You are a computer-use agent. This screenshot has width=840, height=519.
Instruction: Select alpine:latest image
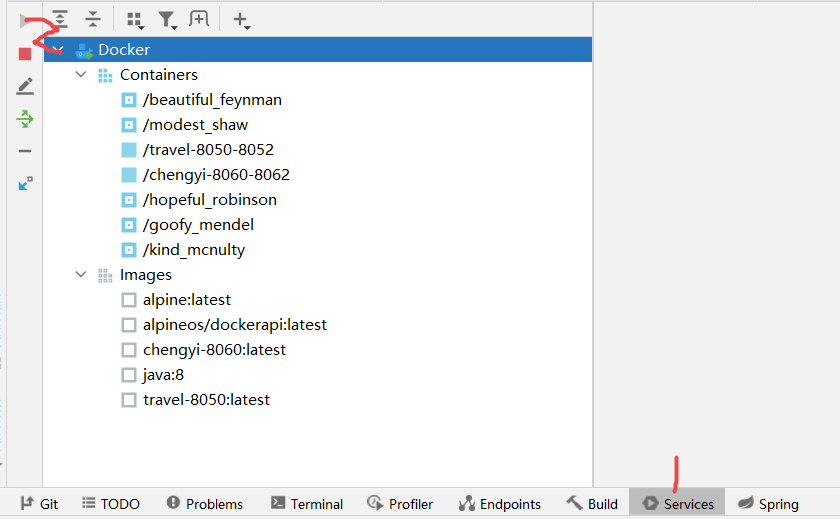click(x=187, y=300)
